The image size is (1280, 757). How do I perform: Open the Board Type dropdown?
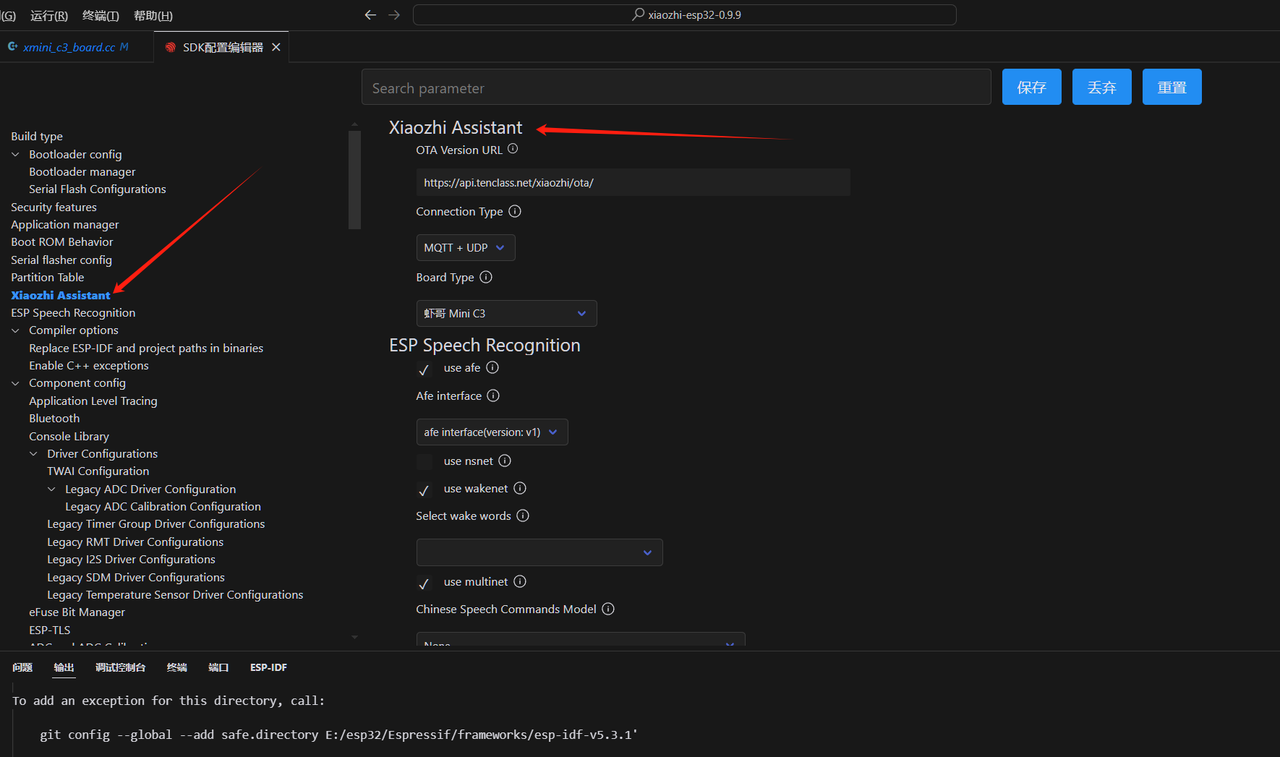coord(506,314)
